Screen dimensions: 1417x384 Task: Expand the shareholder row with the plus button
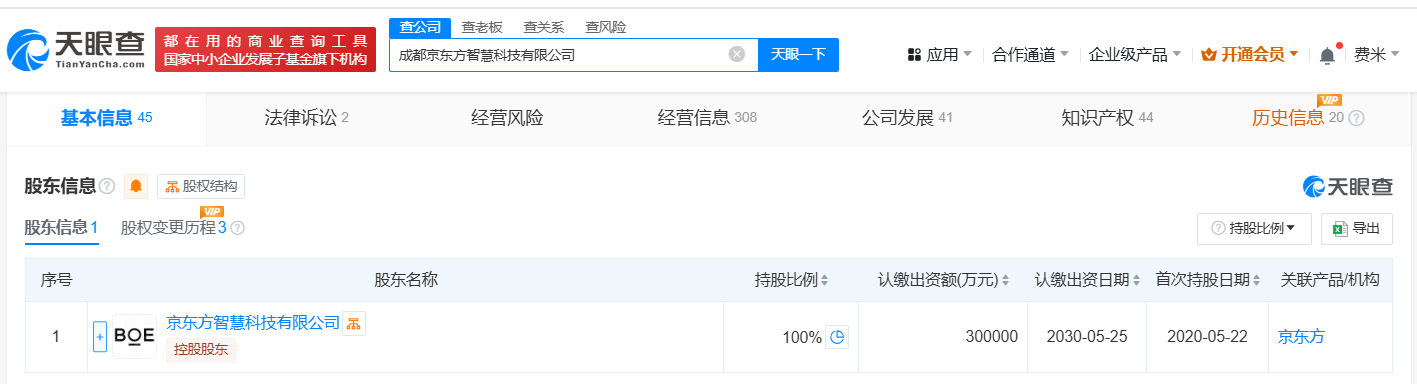click(x=99, y=337)
